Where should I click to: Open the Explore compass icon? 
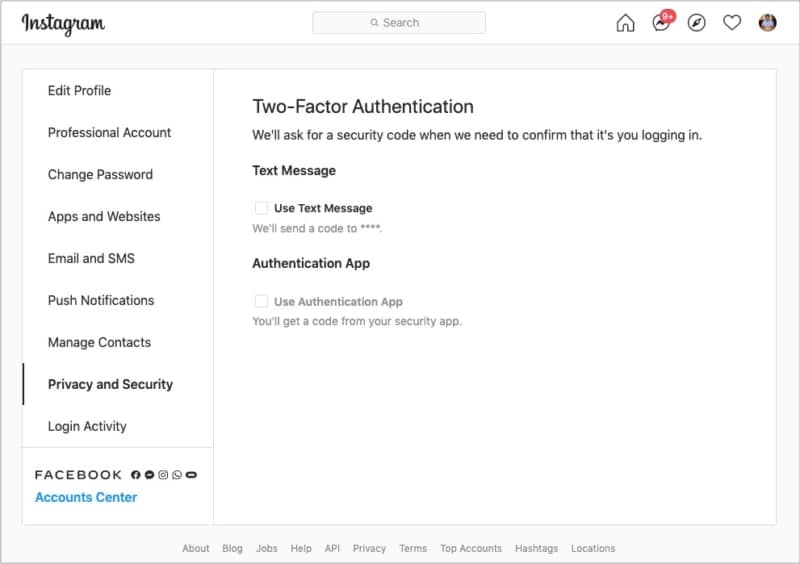coord(696,23)
